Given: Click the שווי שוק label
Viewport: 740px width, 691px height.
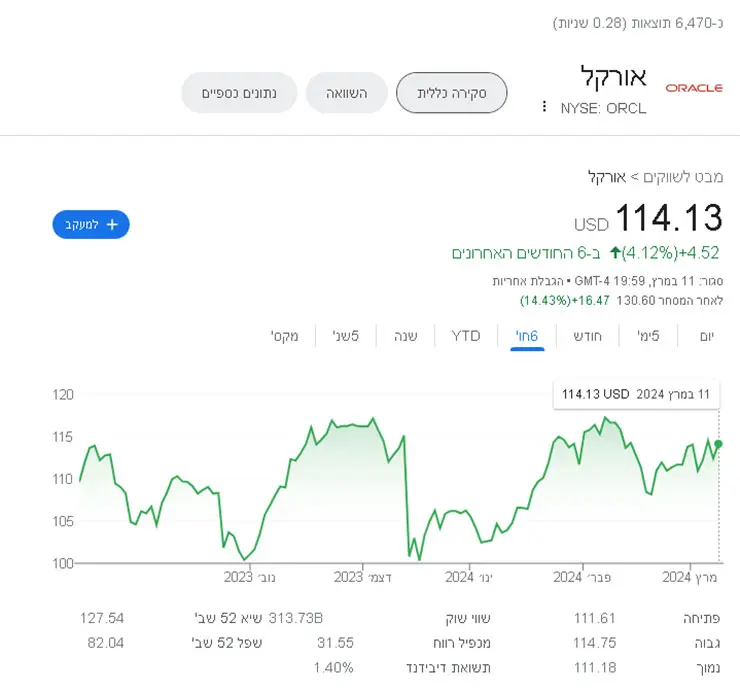Looking at the screenshot, I should point(468,618).
